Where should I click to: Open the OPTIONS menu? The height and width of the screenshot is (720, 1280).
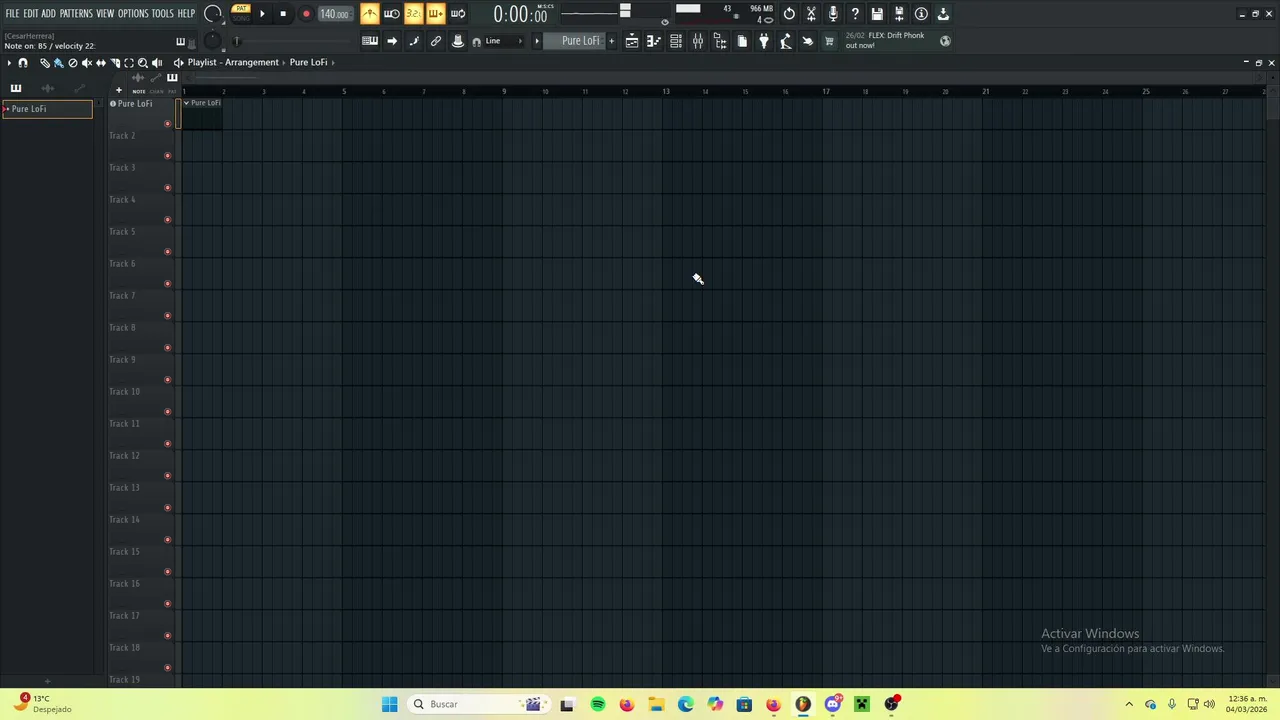pos(133,14)
